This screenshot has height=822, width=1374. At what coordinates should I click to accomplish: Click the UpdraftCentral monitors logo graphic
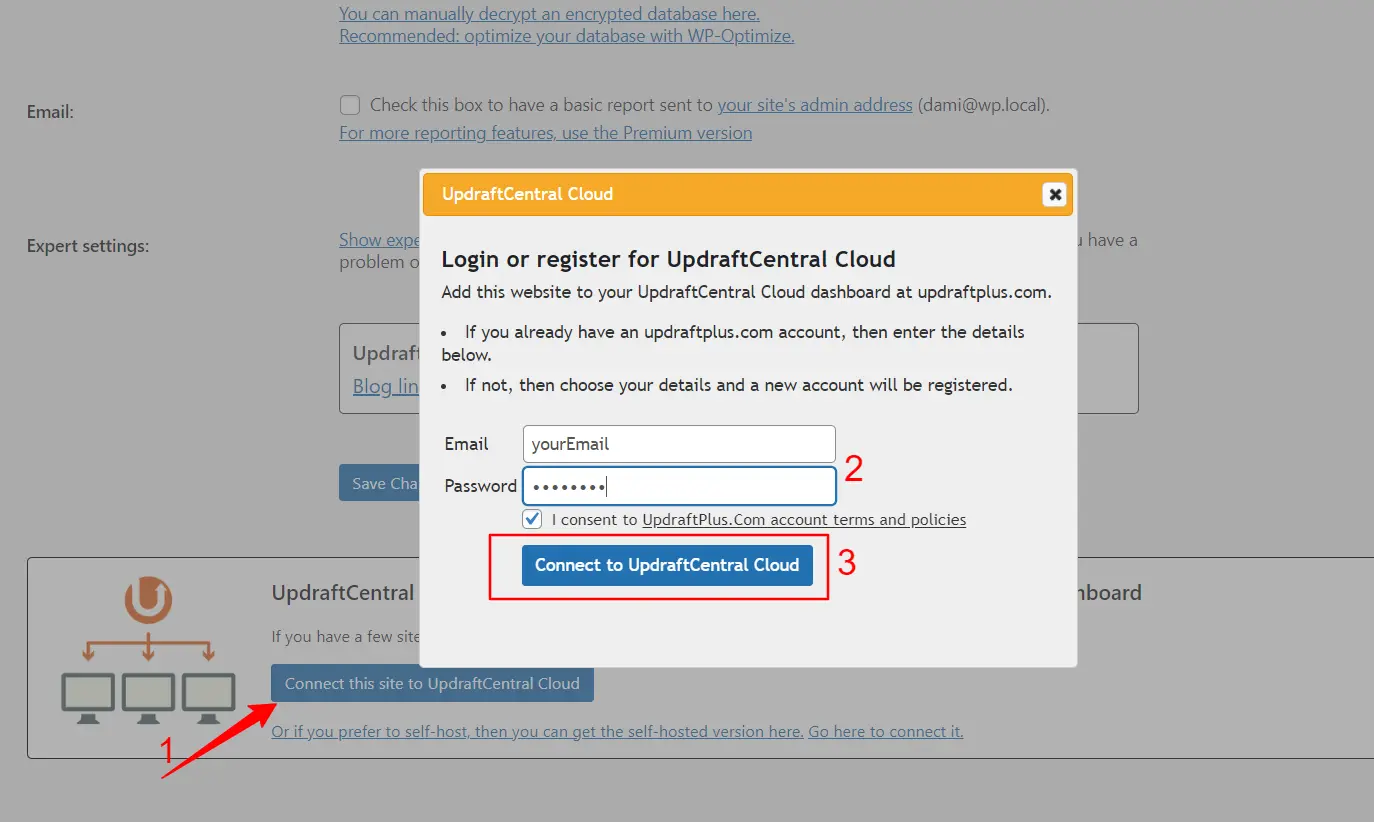pyautogui.click(x=148, y=651)
